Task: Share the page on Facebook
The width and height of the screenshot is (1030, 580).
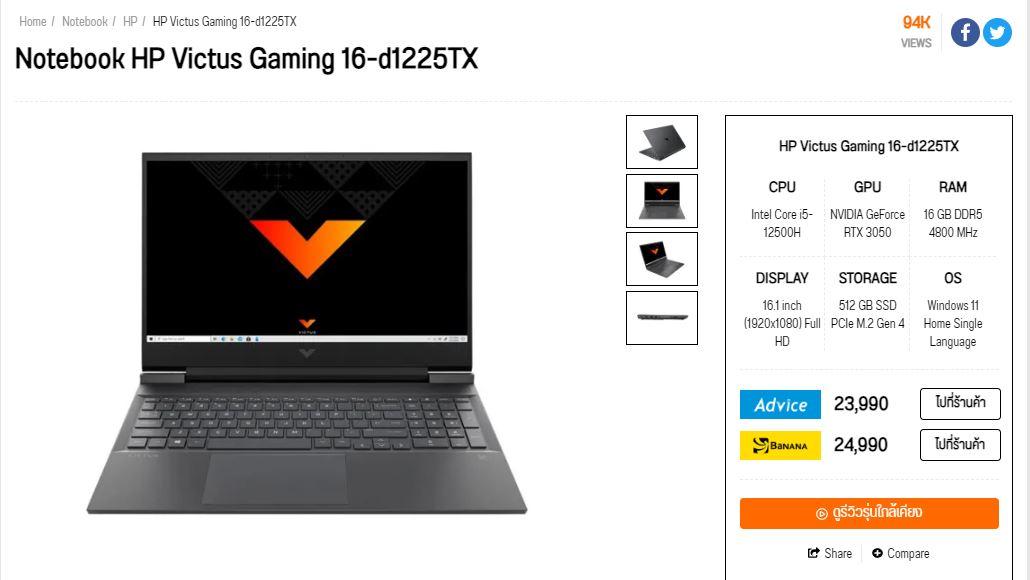Action: click(x=965, y=32)
